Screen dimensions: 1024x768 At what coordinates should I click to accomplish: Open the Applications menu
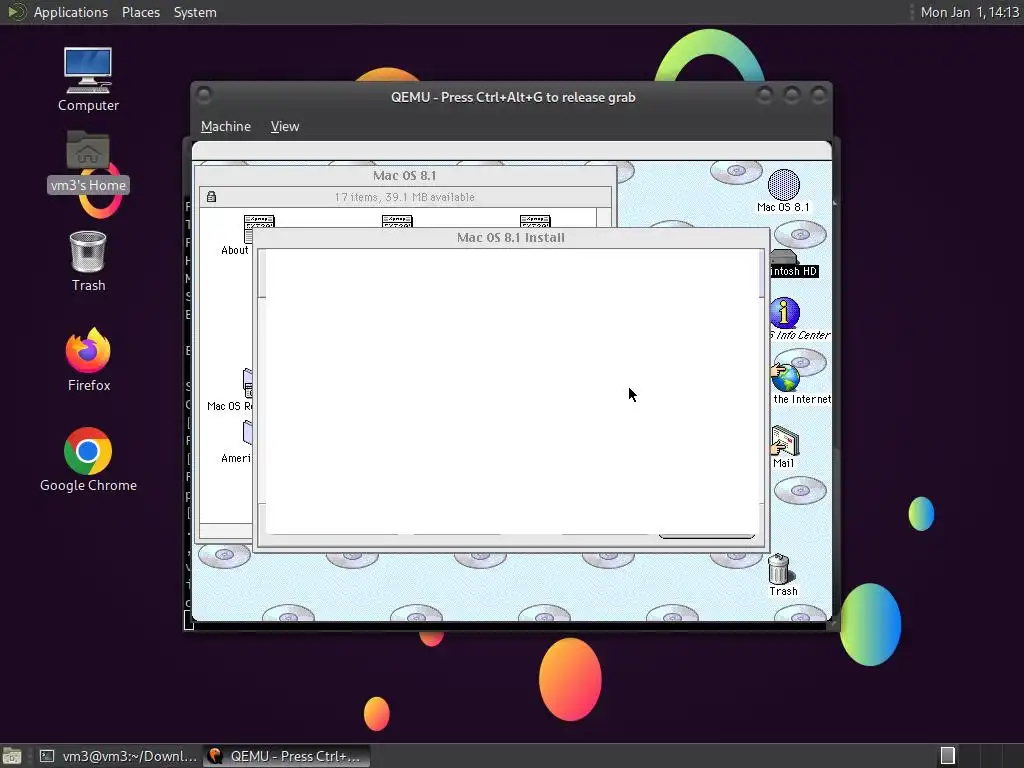71,12
